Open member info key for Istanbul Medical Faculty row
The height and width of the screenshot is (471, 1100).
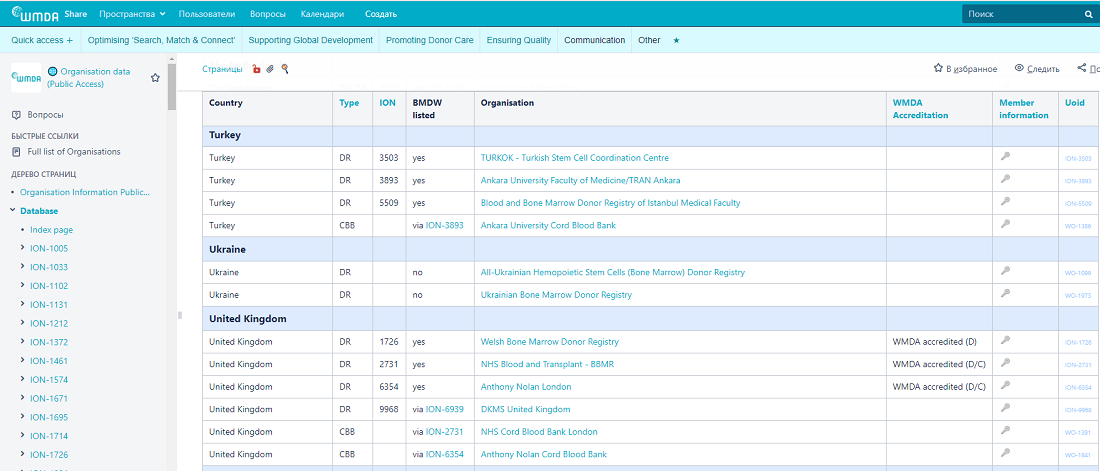pyautogui.click(x=1005, y=201)
